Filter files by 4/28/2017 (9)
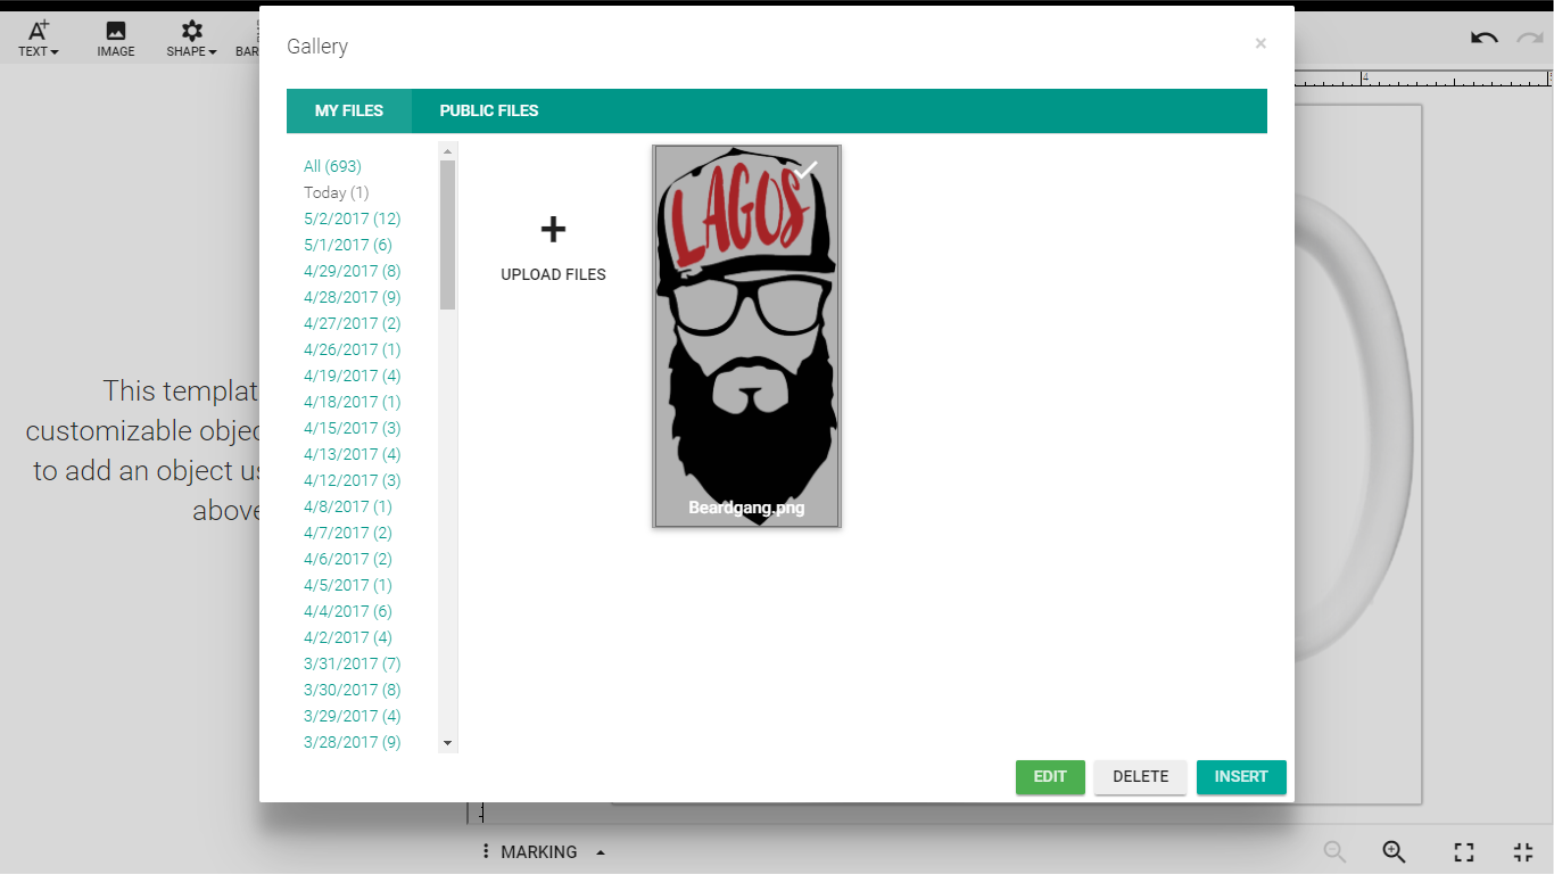The width and height of the screenshot is (1554, 874). [352, 297]
